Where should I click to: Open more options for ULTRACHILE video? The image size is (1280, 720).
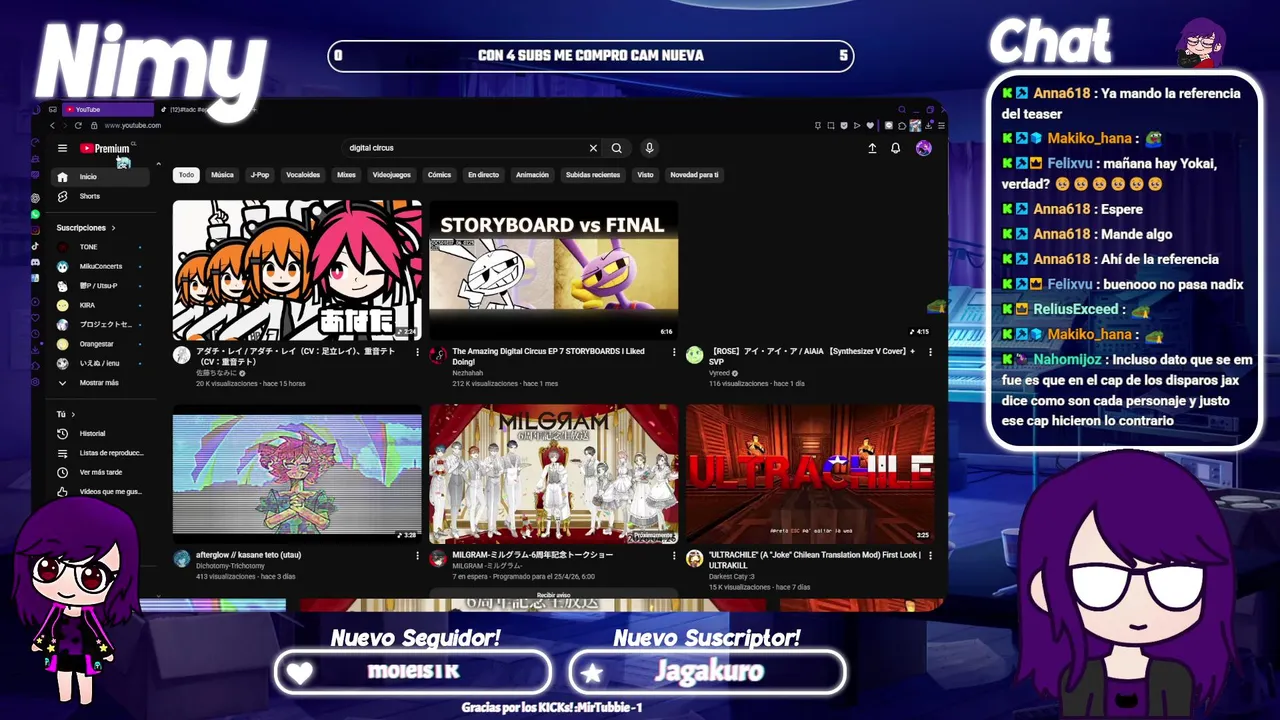click(931, 555)
